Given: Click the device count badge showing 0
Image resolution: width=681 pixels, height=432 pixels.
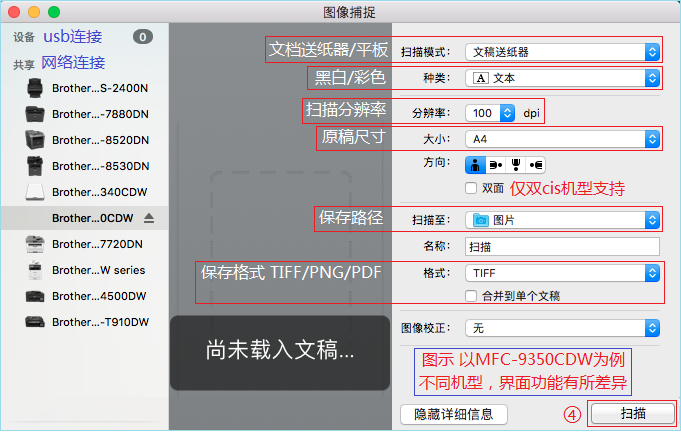Looking at the screenshot, I should click(x=142, y=37).
